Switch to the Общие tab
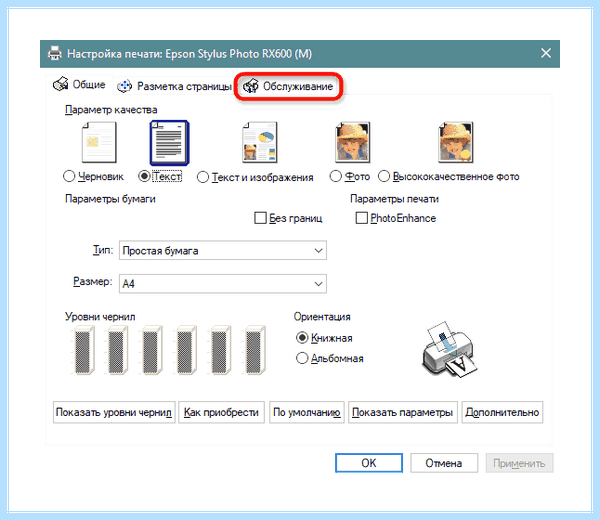Image resolution: width=600 pixels, height=520 pixels. [80, 84]
